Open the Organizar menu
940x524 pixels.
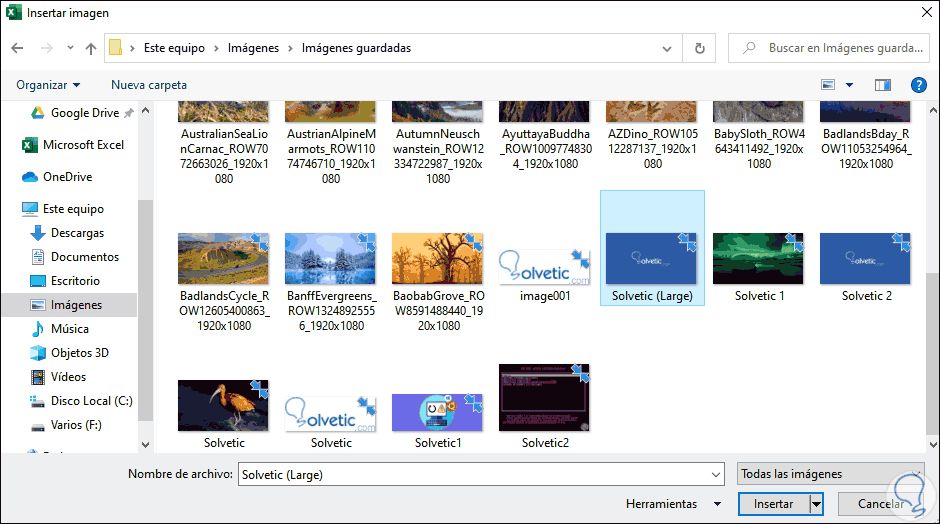48,85
